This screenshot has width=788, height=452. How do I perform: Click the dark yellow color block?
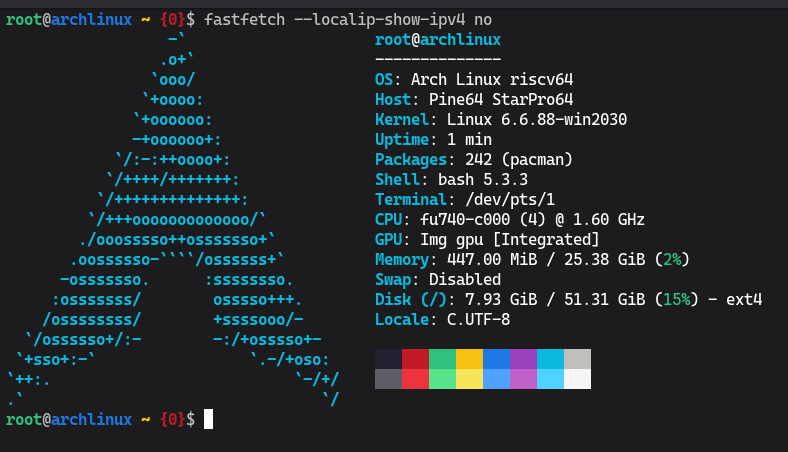469,359
